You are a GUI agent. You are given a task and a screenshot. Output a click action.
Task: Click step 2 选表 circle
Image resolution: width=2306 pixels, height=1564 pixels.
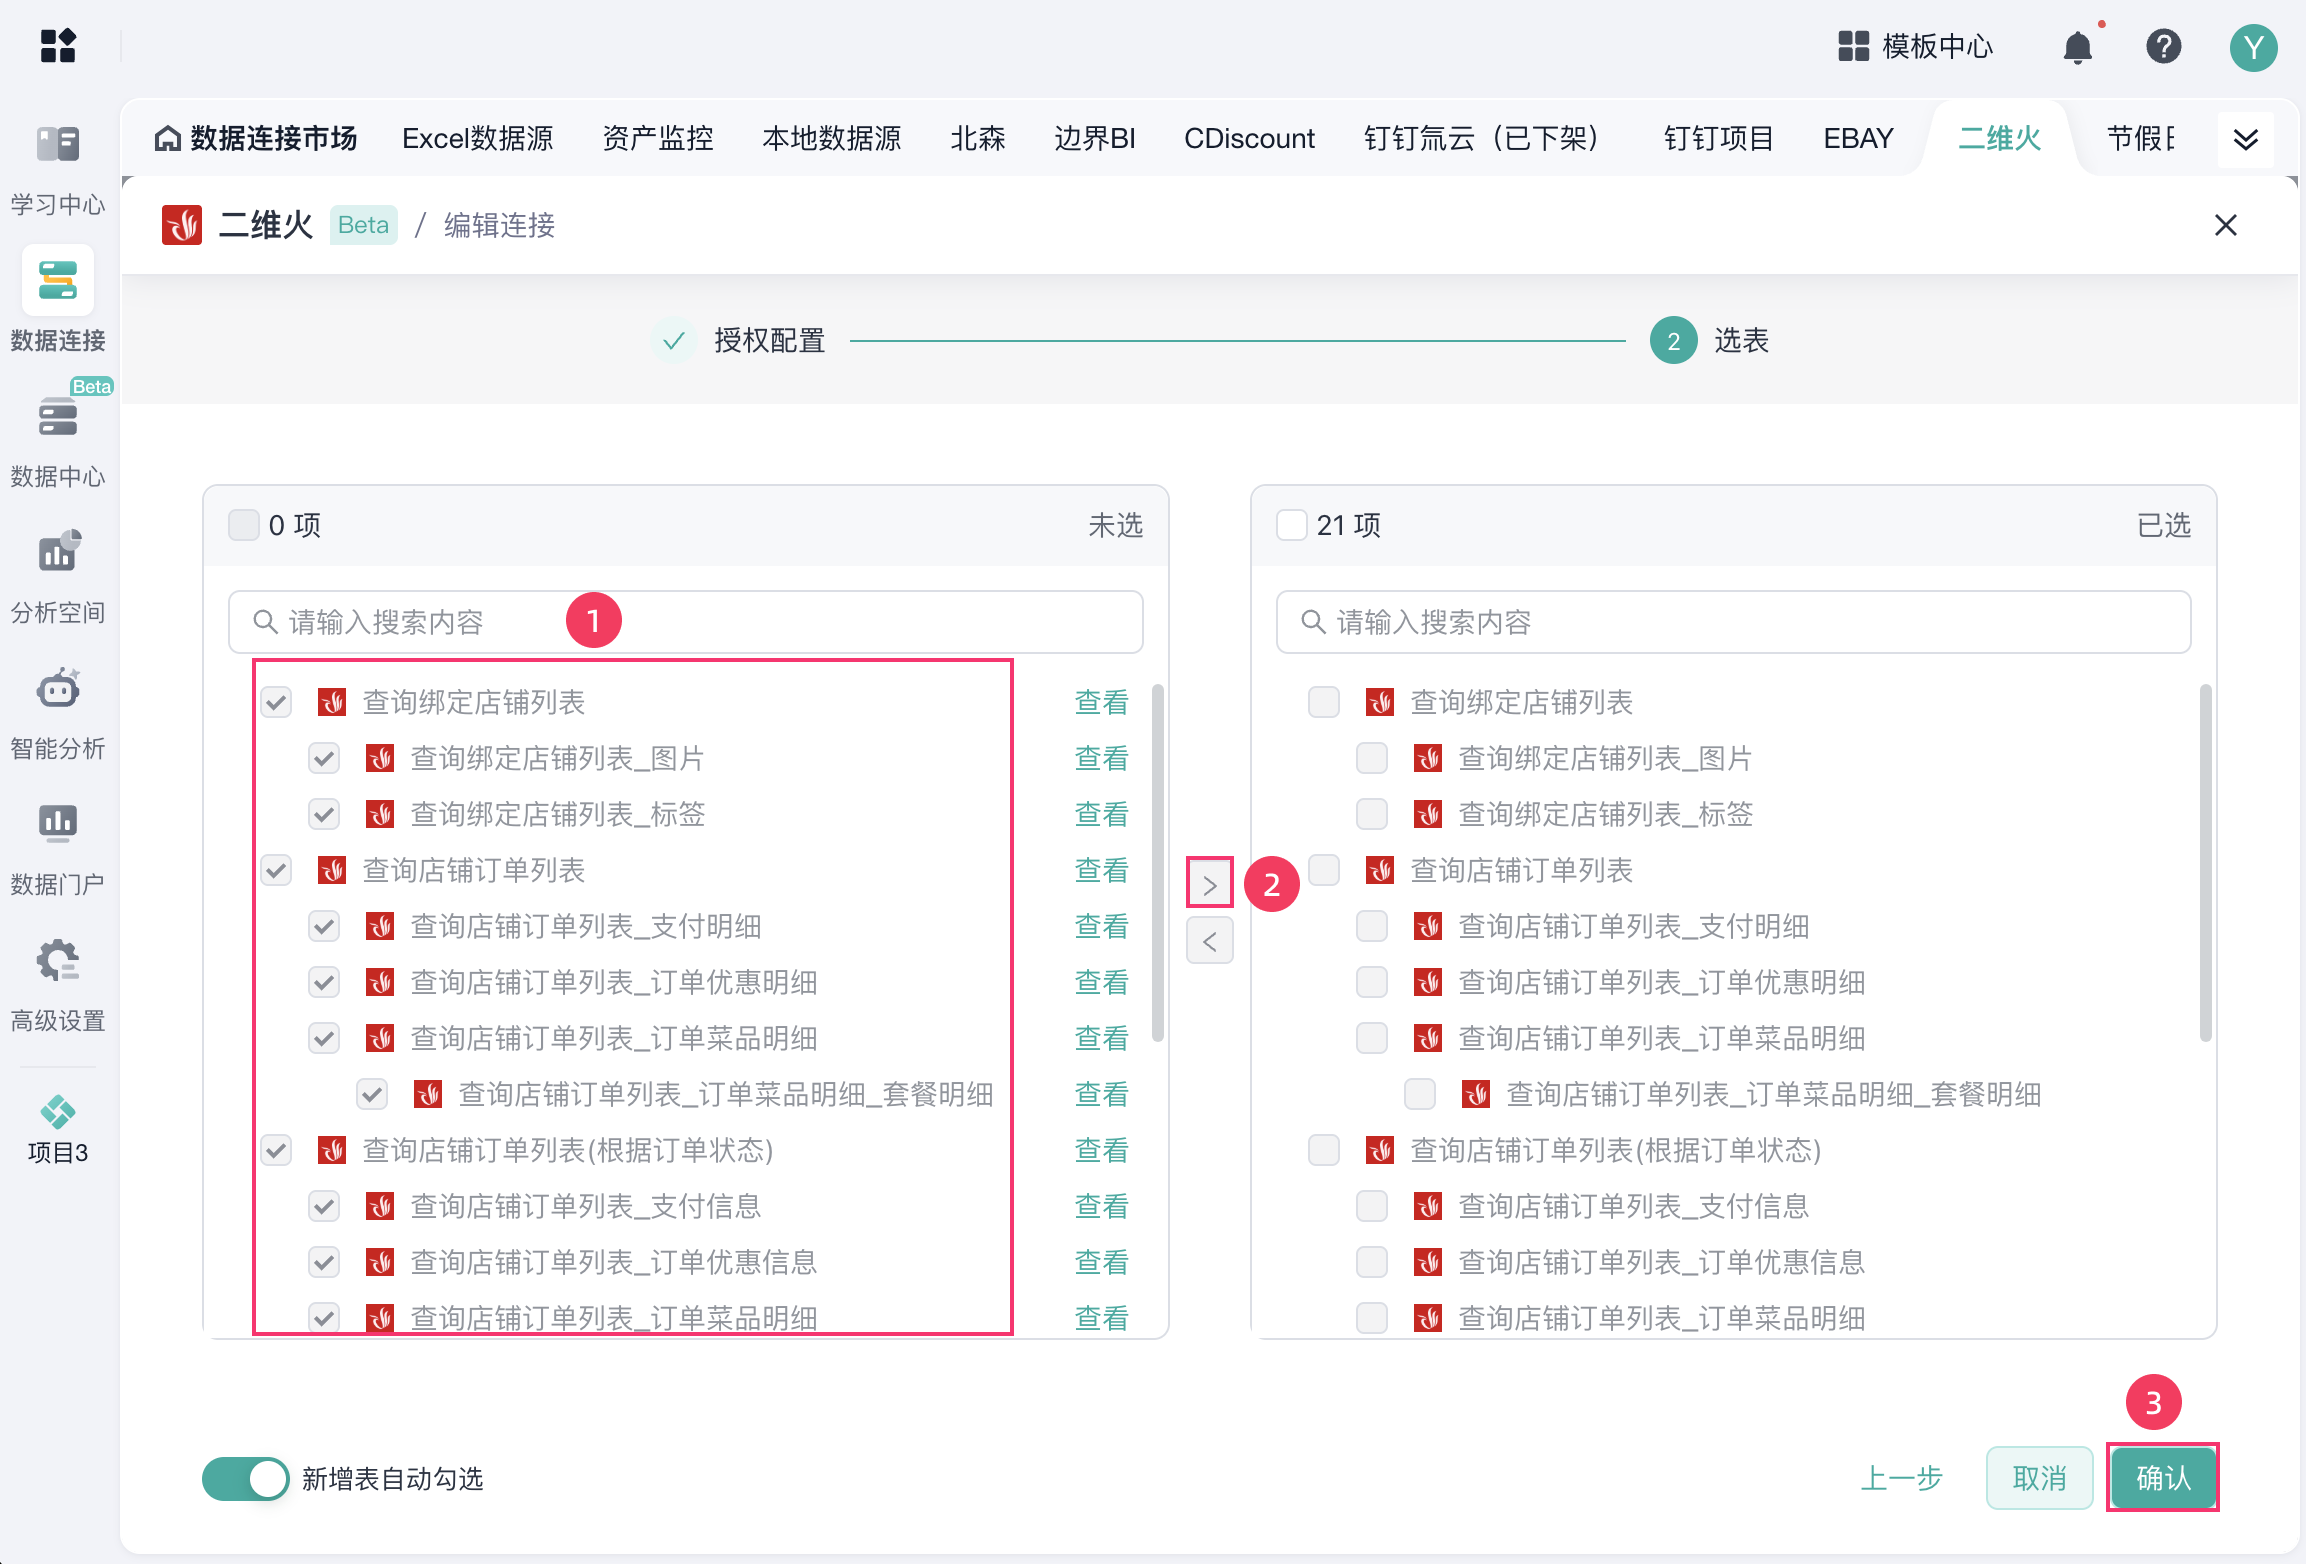click(x=1674, y=341)
